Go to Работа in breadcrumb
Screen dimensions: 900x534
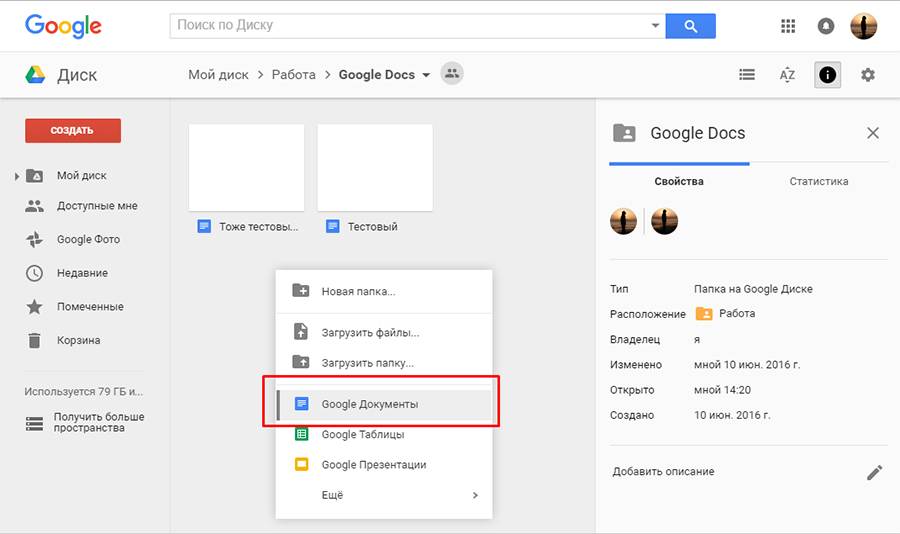(293, 75)
